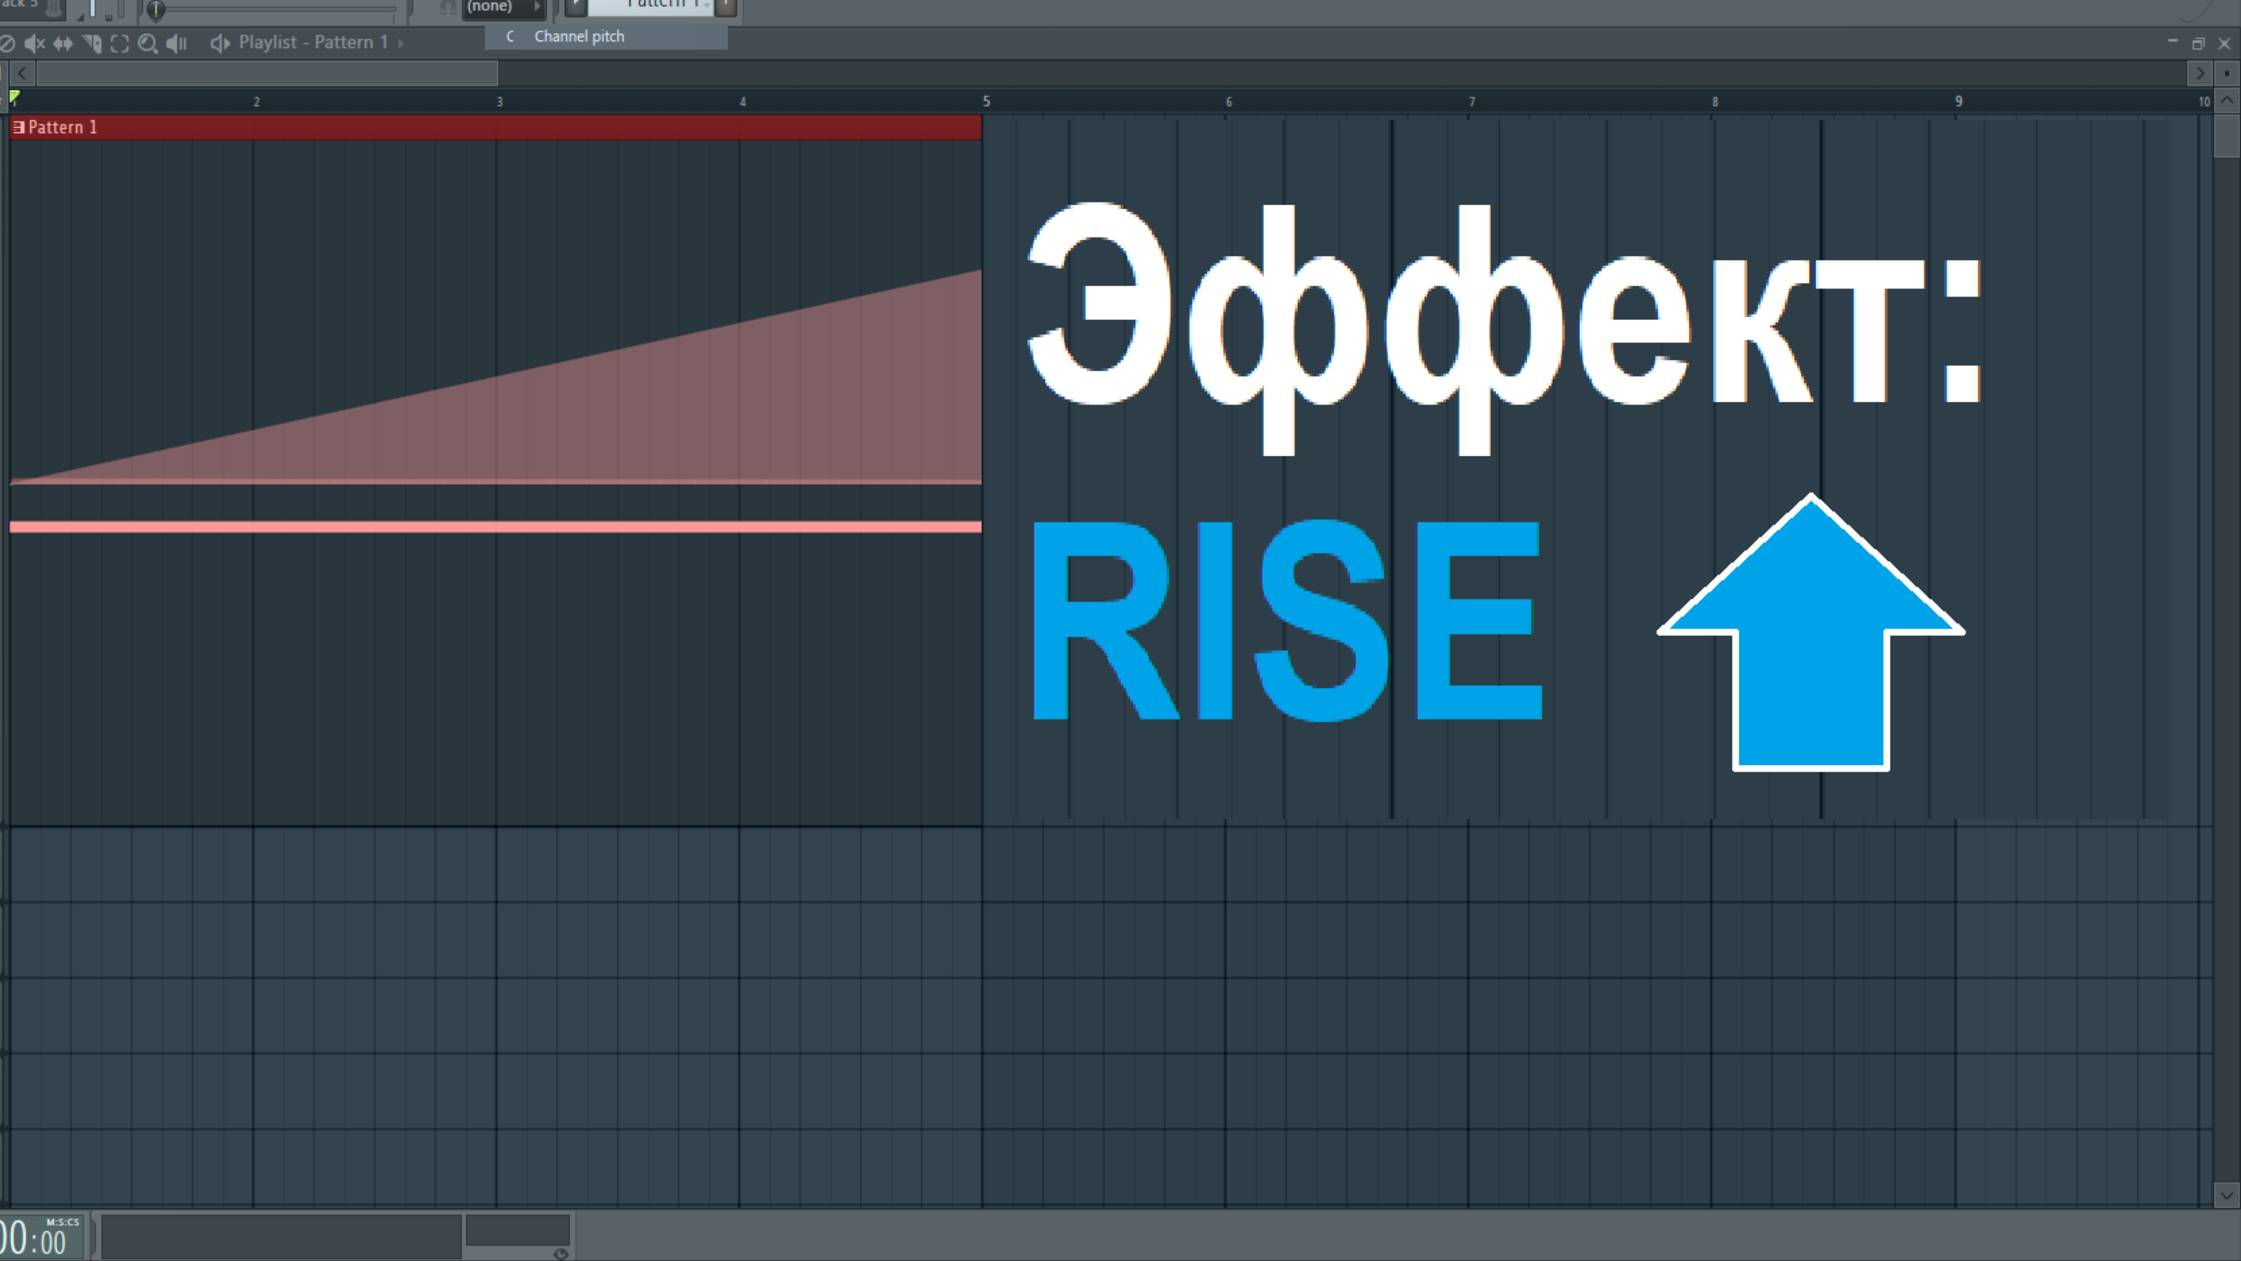Activate the Select tool dashed square icon

[120, 43]
